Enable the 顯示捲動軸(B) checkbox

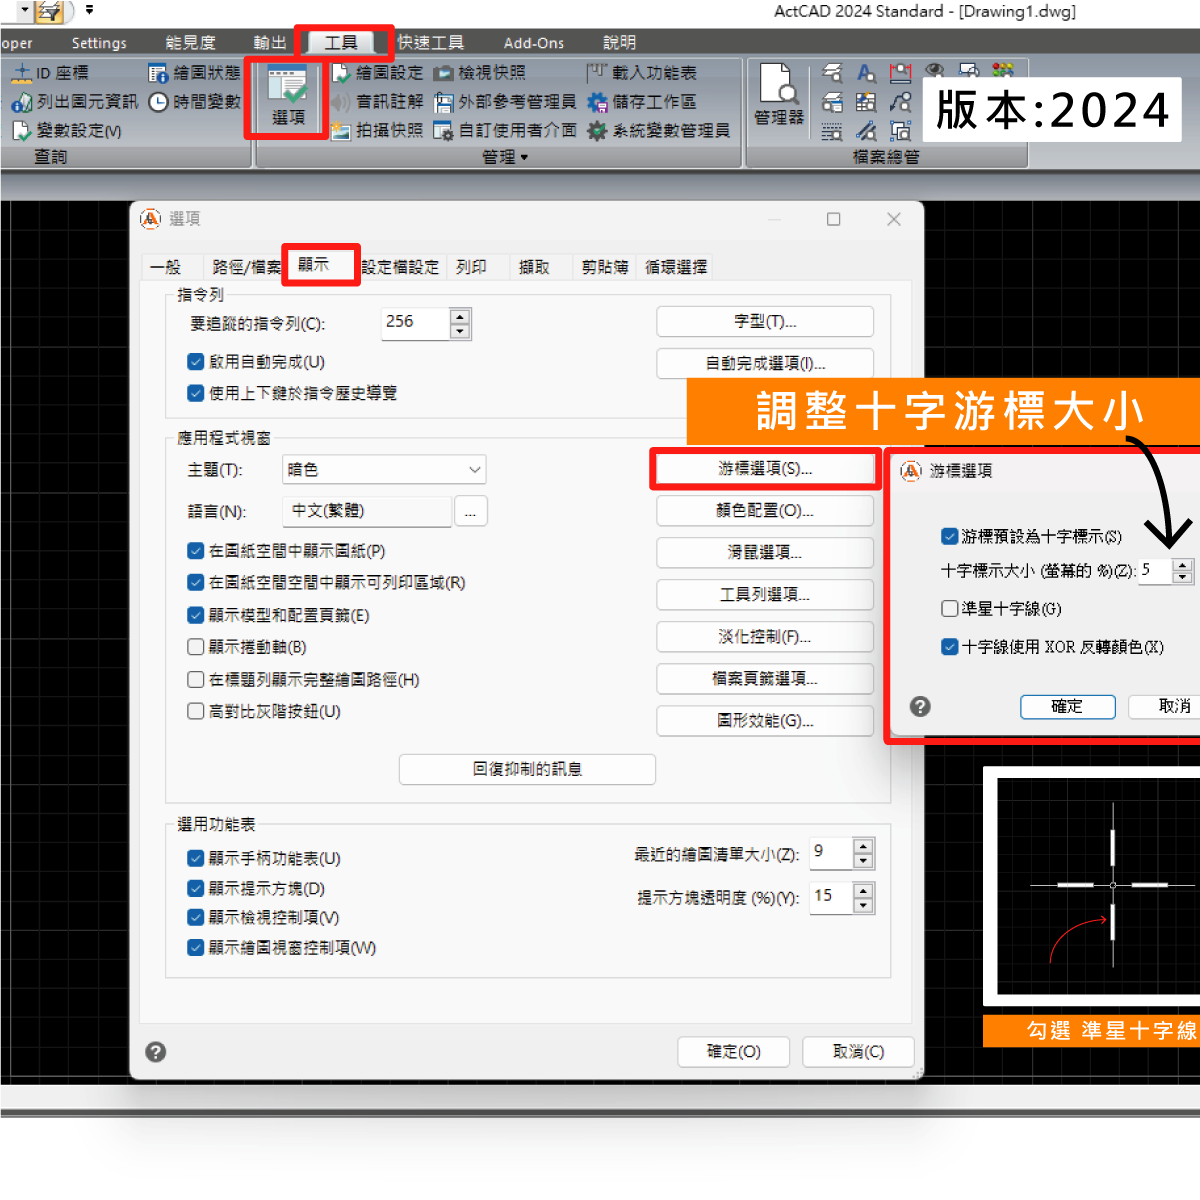point(196,647)
